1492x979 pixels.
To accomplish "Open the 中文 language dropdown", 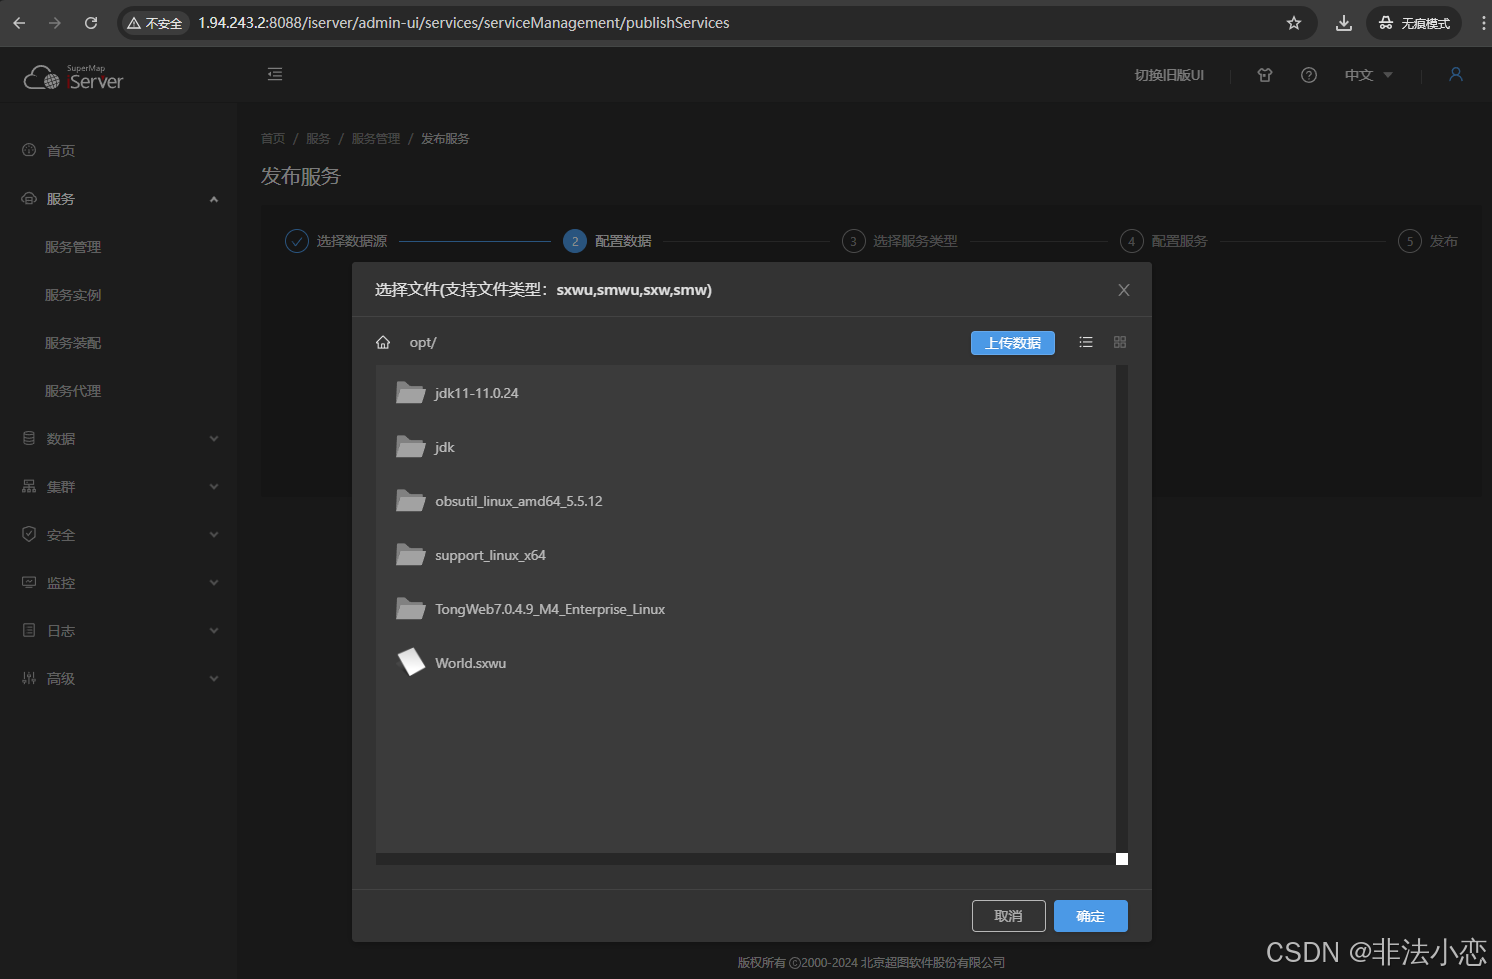I will [x=1368, y=75].
